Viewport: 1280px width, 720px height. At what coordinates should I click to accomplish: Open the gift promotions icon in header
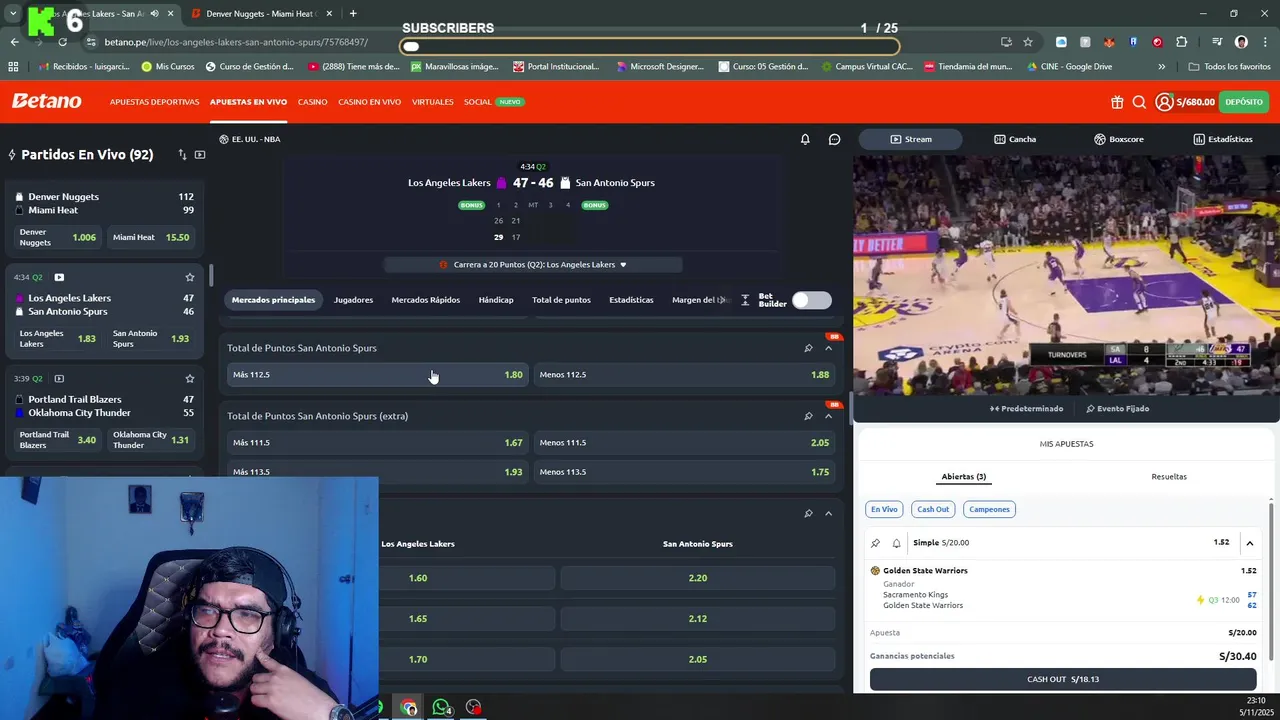point(1117,102)
